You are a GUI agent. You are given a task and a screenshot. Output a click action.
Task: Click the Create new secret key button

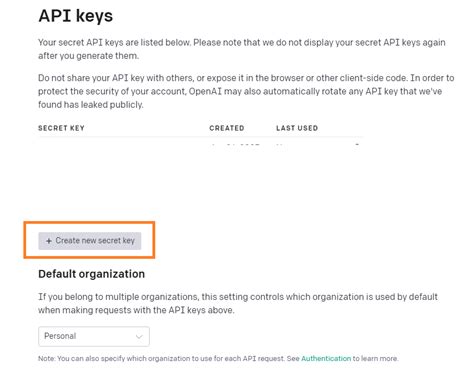tap(90, 241)
